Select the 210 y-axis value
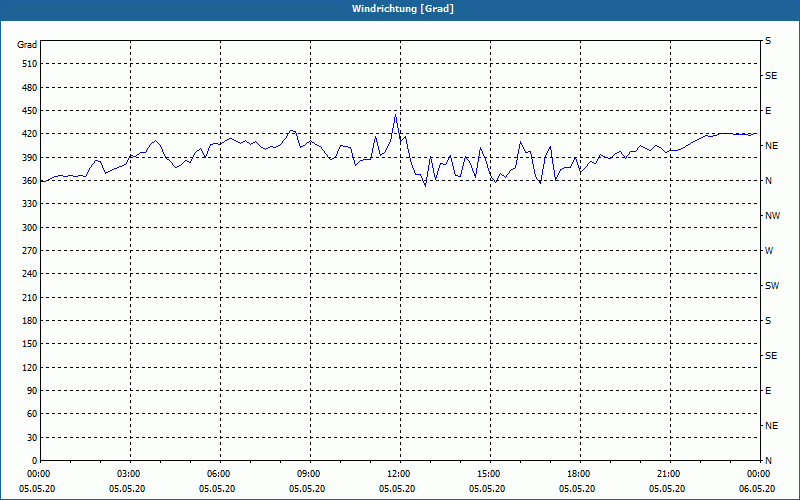Image resolution: width=800 pixels, height=500 pixels. [x=30, y=297]
